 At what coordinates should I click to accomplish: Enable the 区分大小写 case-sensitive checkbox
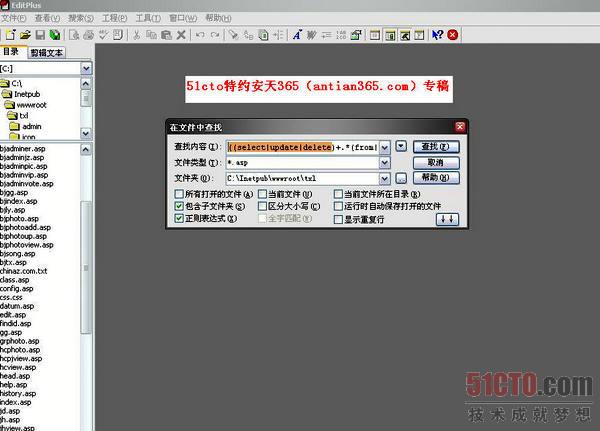tap(262, 206)
